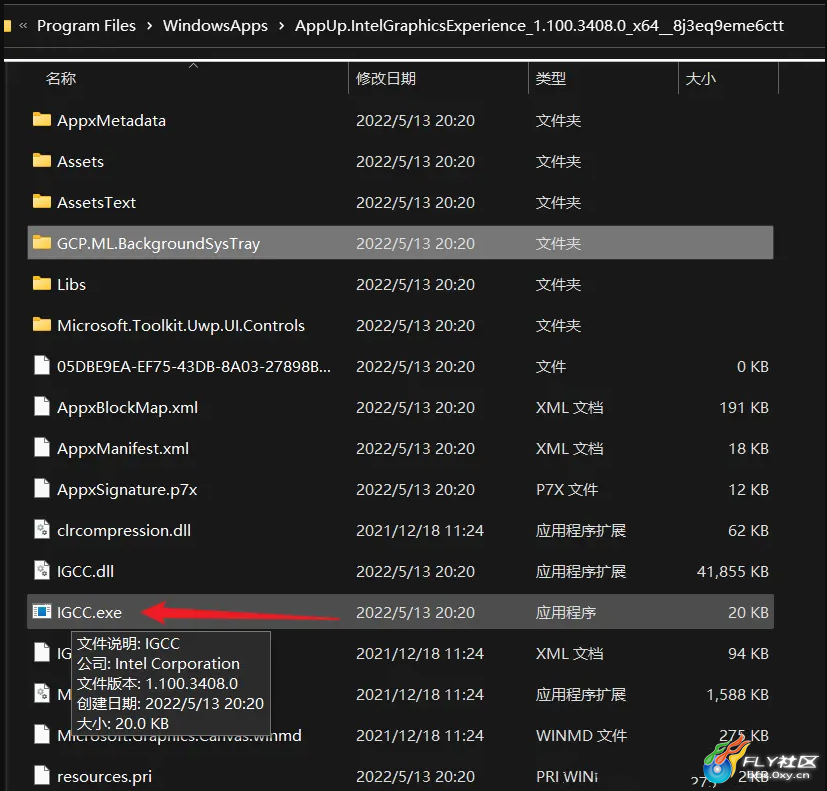
Task: Click the PRI type cell for resources.pri
Action: (567, 777)
